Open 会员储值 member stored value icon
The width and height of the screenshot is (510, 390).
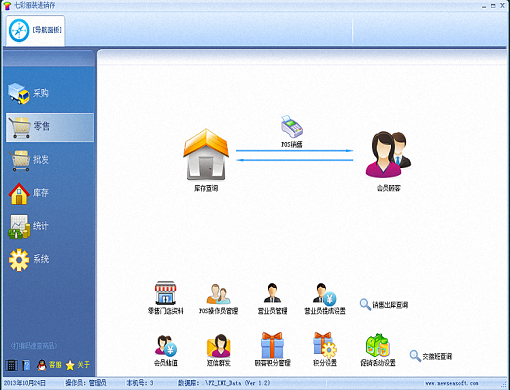point(166,346)
